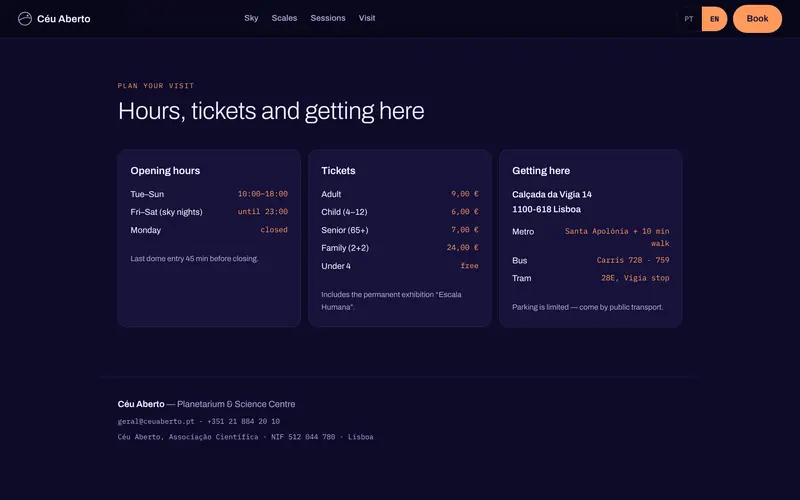Click the Fri–Sat (sky nights) label
Viewport: 800px width, 500px height.
point(166,212)
